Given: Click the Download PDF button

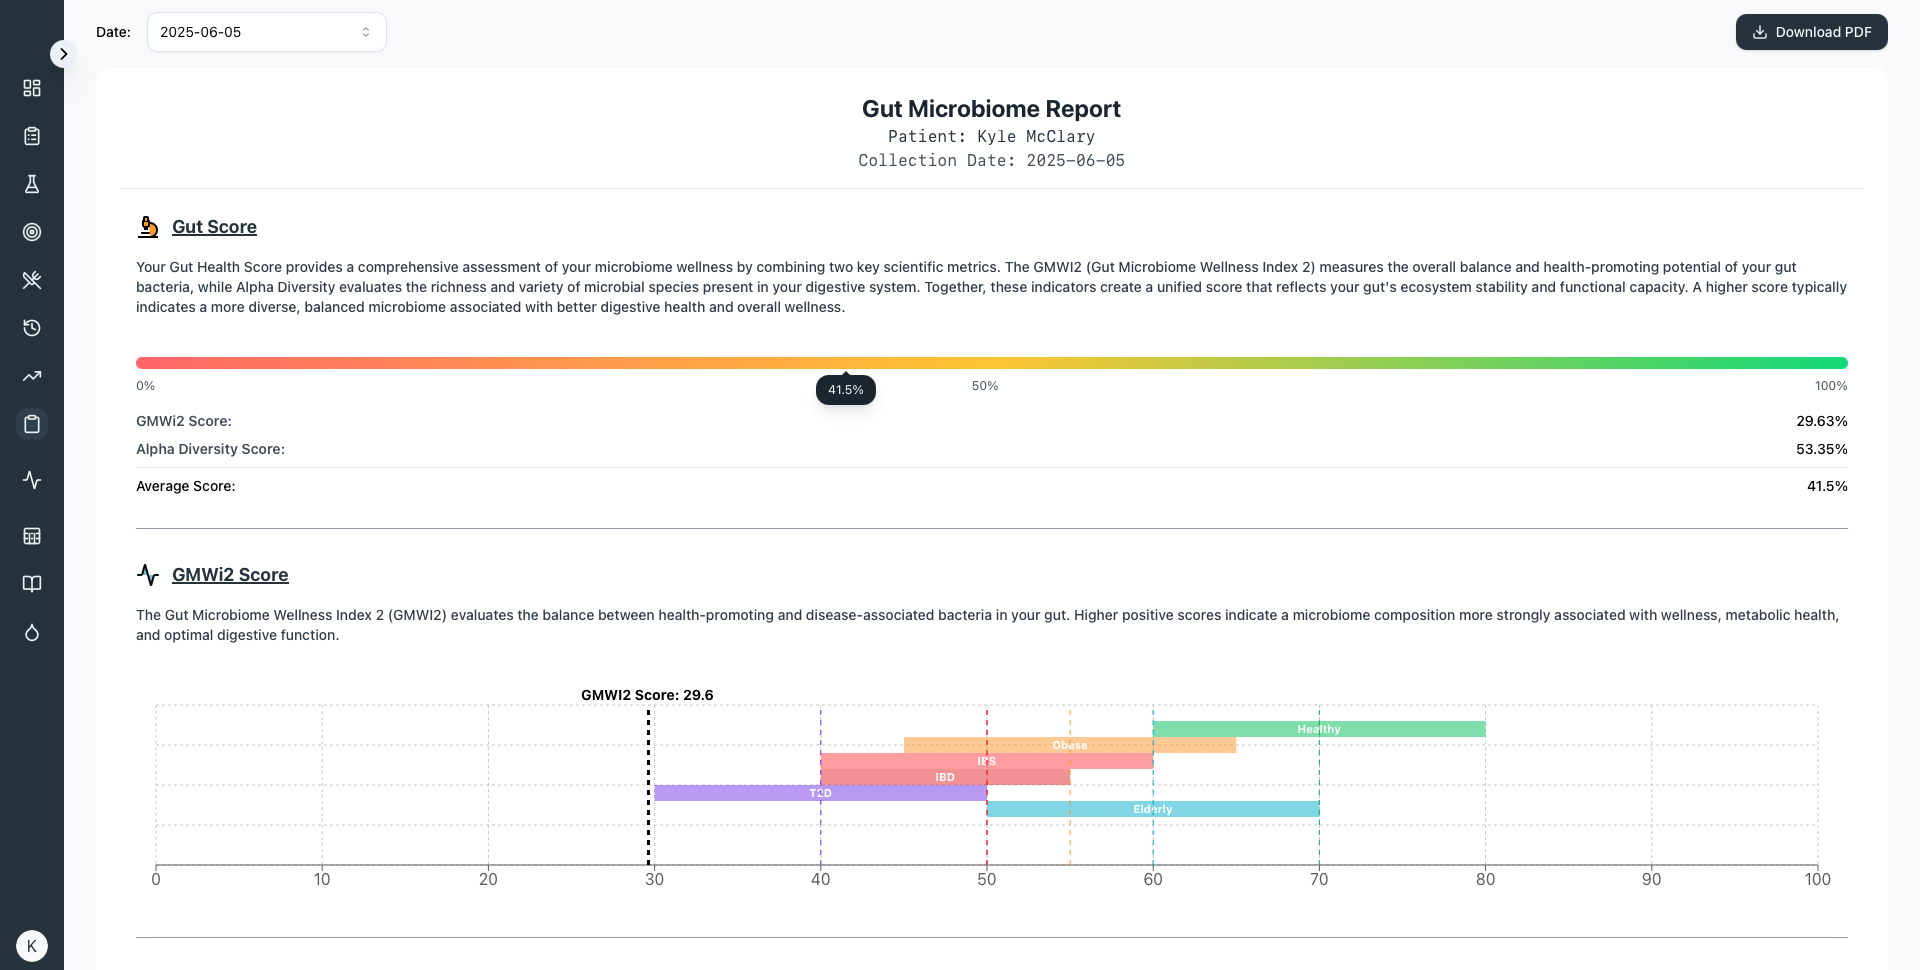Looking at the screenshot, I should point(1811,32).
